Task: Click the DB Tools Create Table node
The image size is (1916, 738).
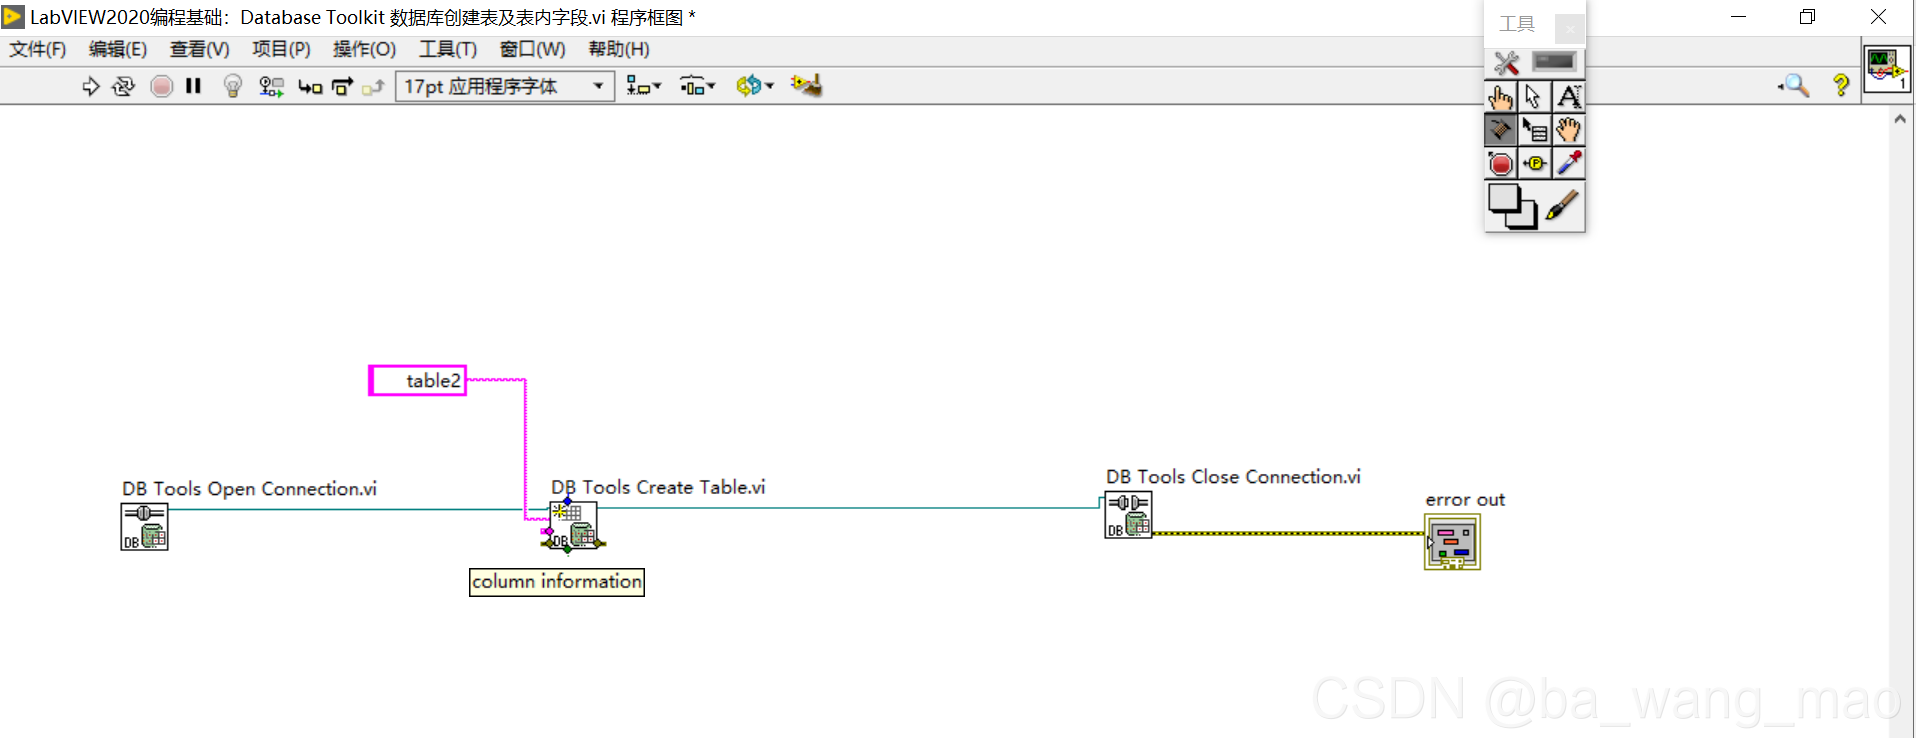Action: coord(573,526)
